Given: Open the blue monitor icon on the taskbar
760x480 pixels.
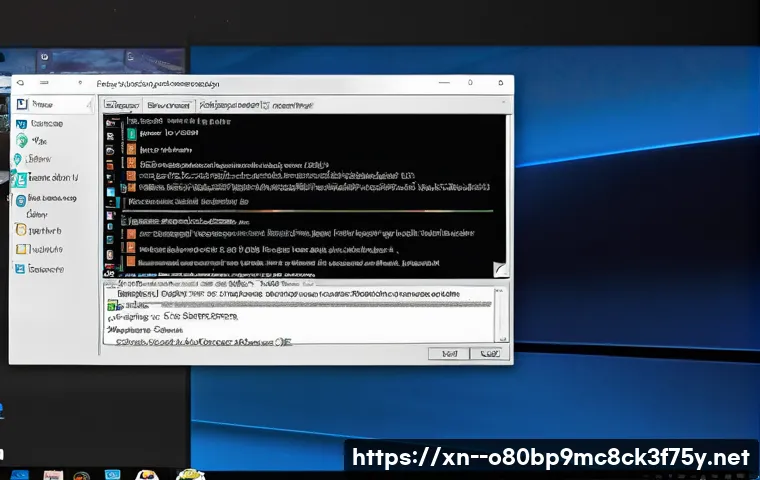Looking at the screenshot, I should pos(113,473).
